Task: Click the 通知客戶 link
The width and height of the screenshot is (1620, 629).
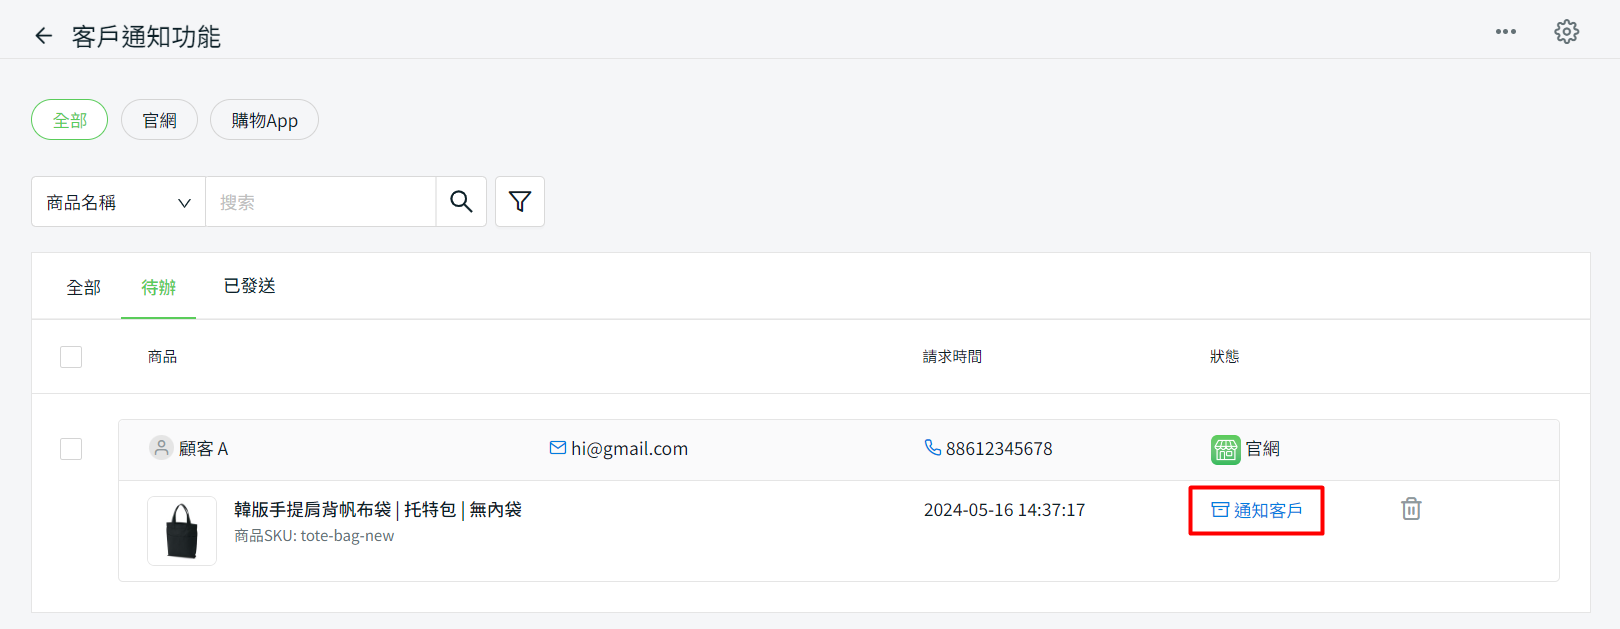Action: [1257, 511]
